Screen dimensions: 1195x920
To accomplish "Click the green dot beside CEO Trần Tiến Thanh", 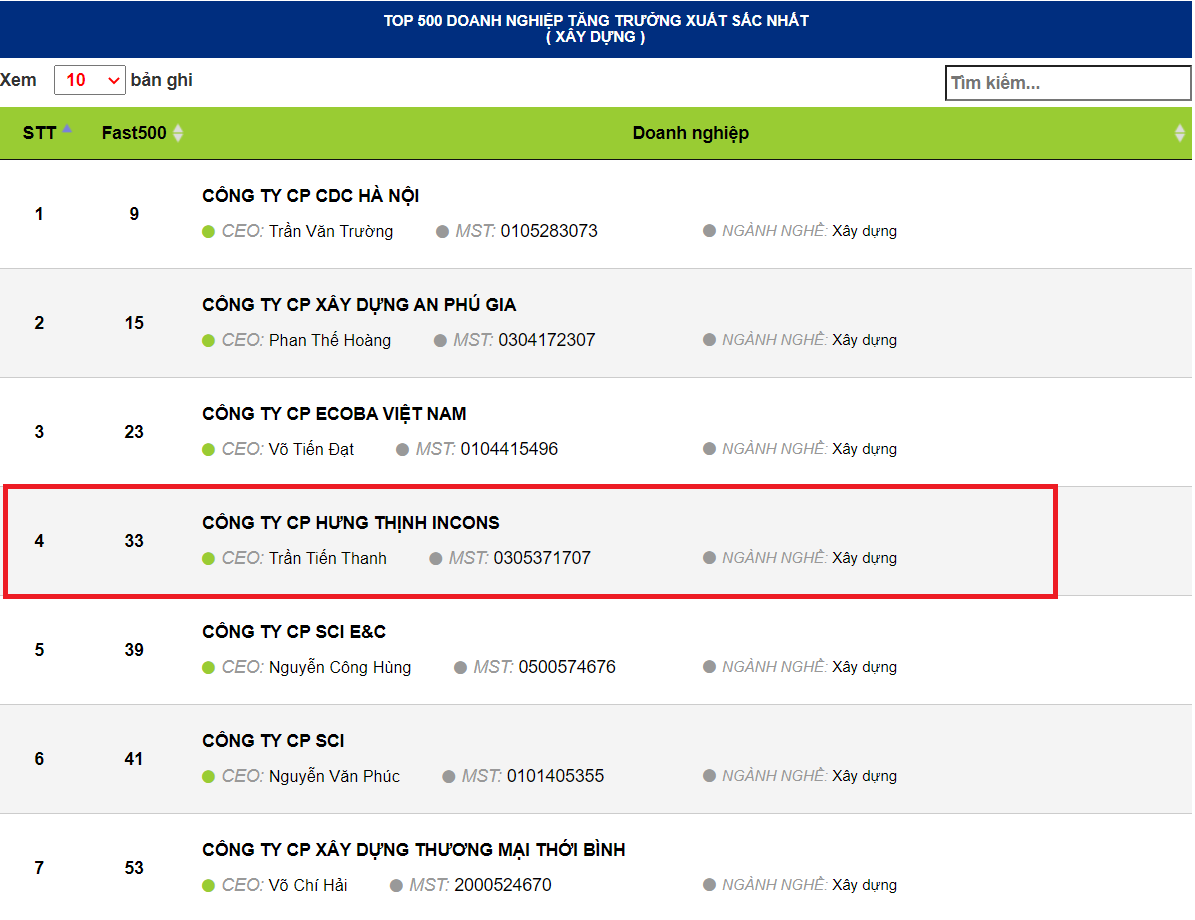I will [208, 559].
